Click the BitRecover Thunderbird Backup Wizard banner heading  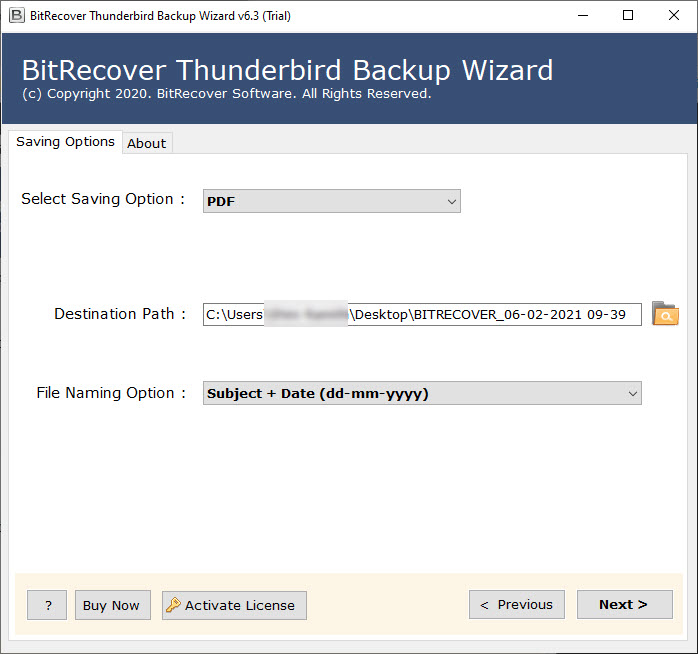[x=287, y=70]
